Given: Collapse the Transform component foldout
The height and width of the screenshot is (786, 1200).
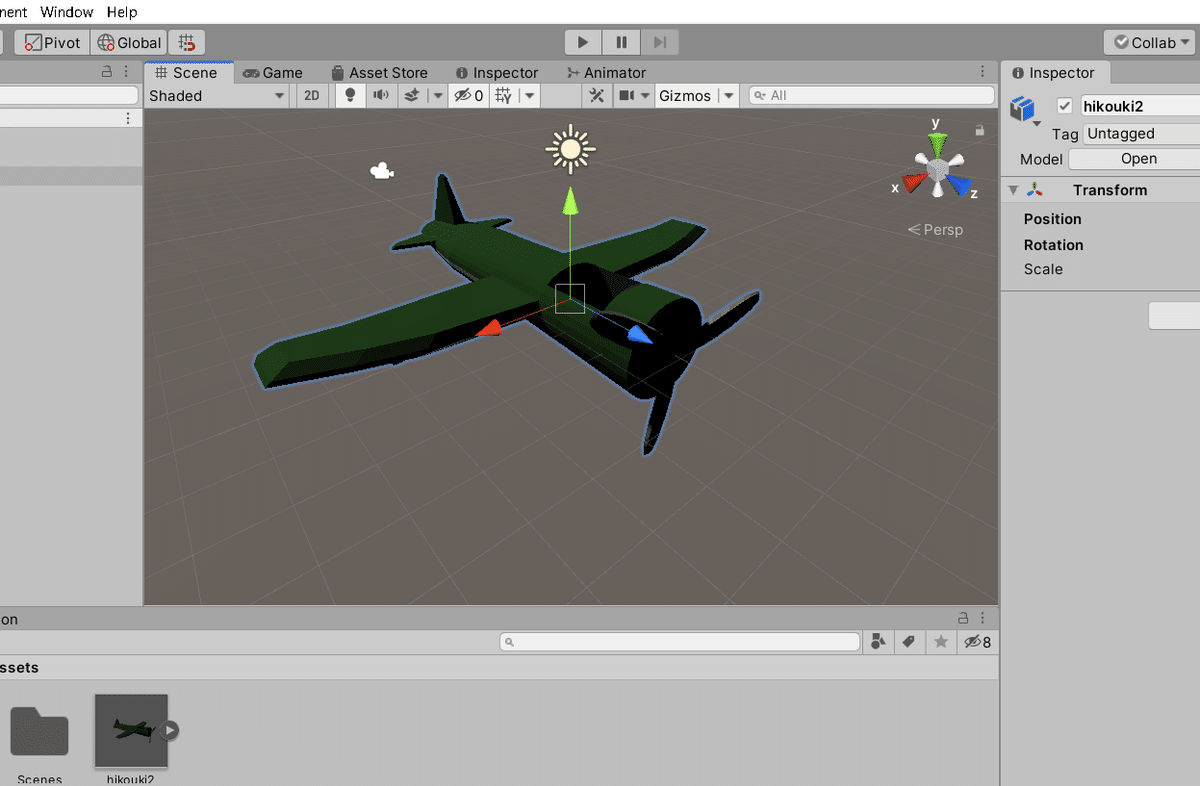Looking at the screenshot, I should tap(1014, 190).
